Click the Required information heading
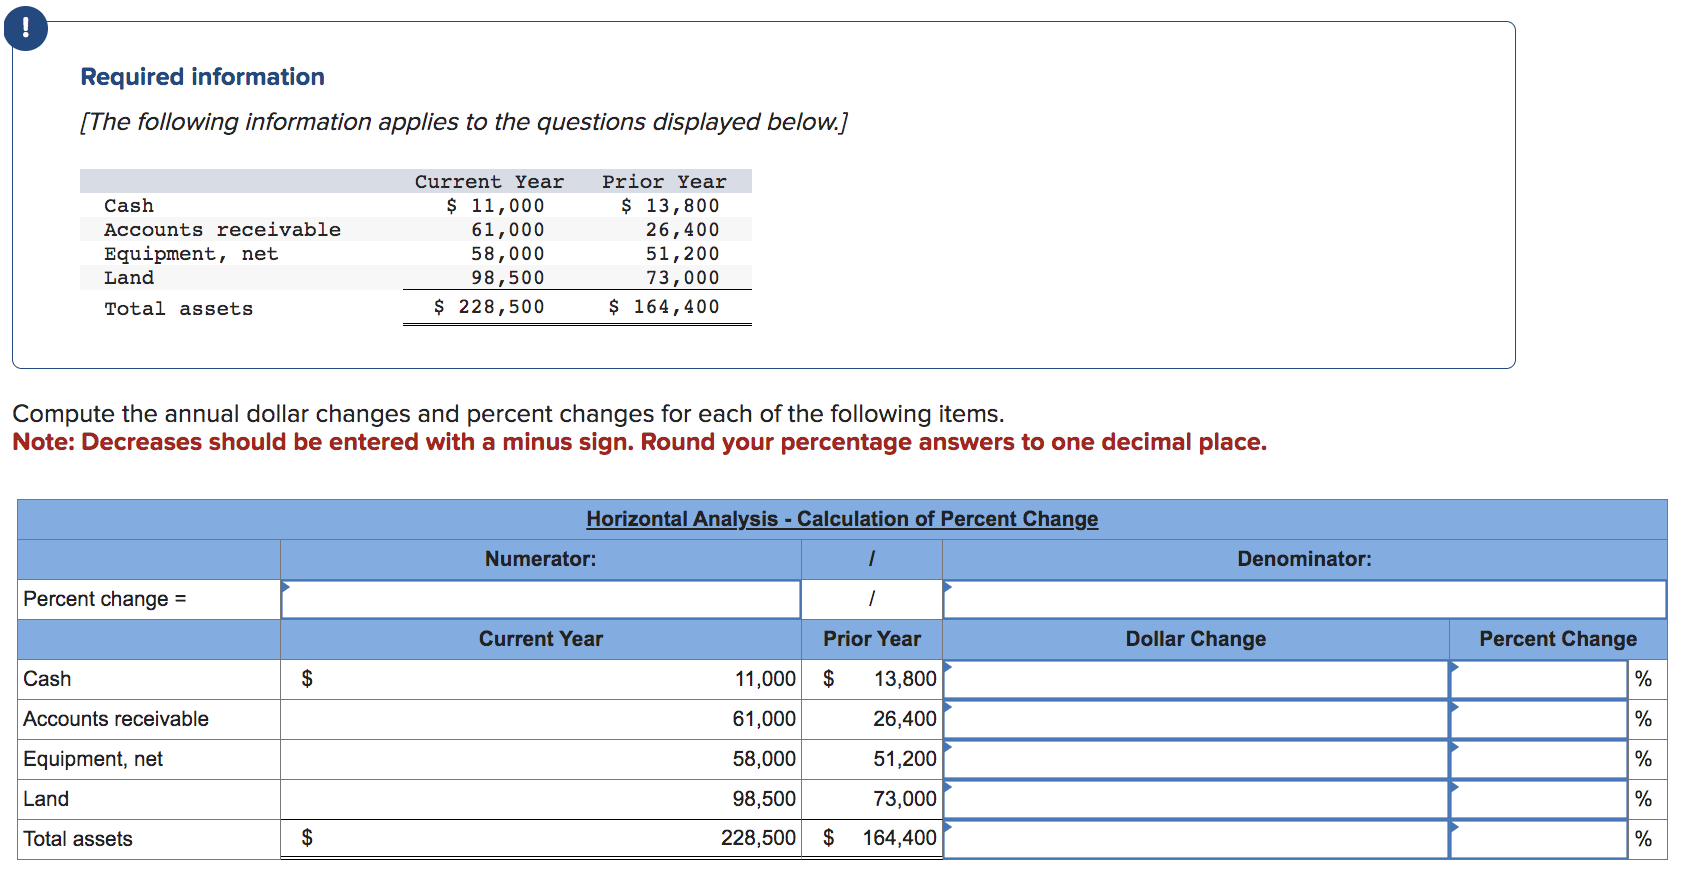1694x896 pixels. click(x=202, y=77)
